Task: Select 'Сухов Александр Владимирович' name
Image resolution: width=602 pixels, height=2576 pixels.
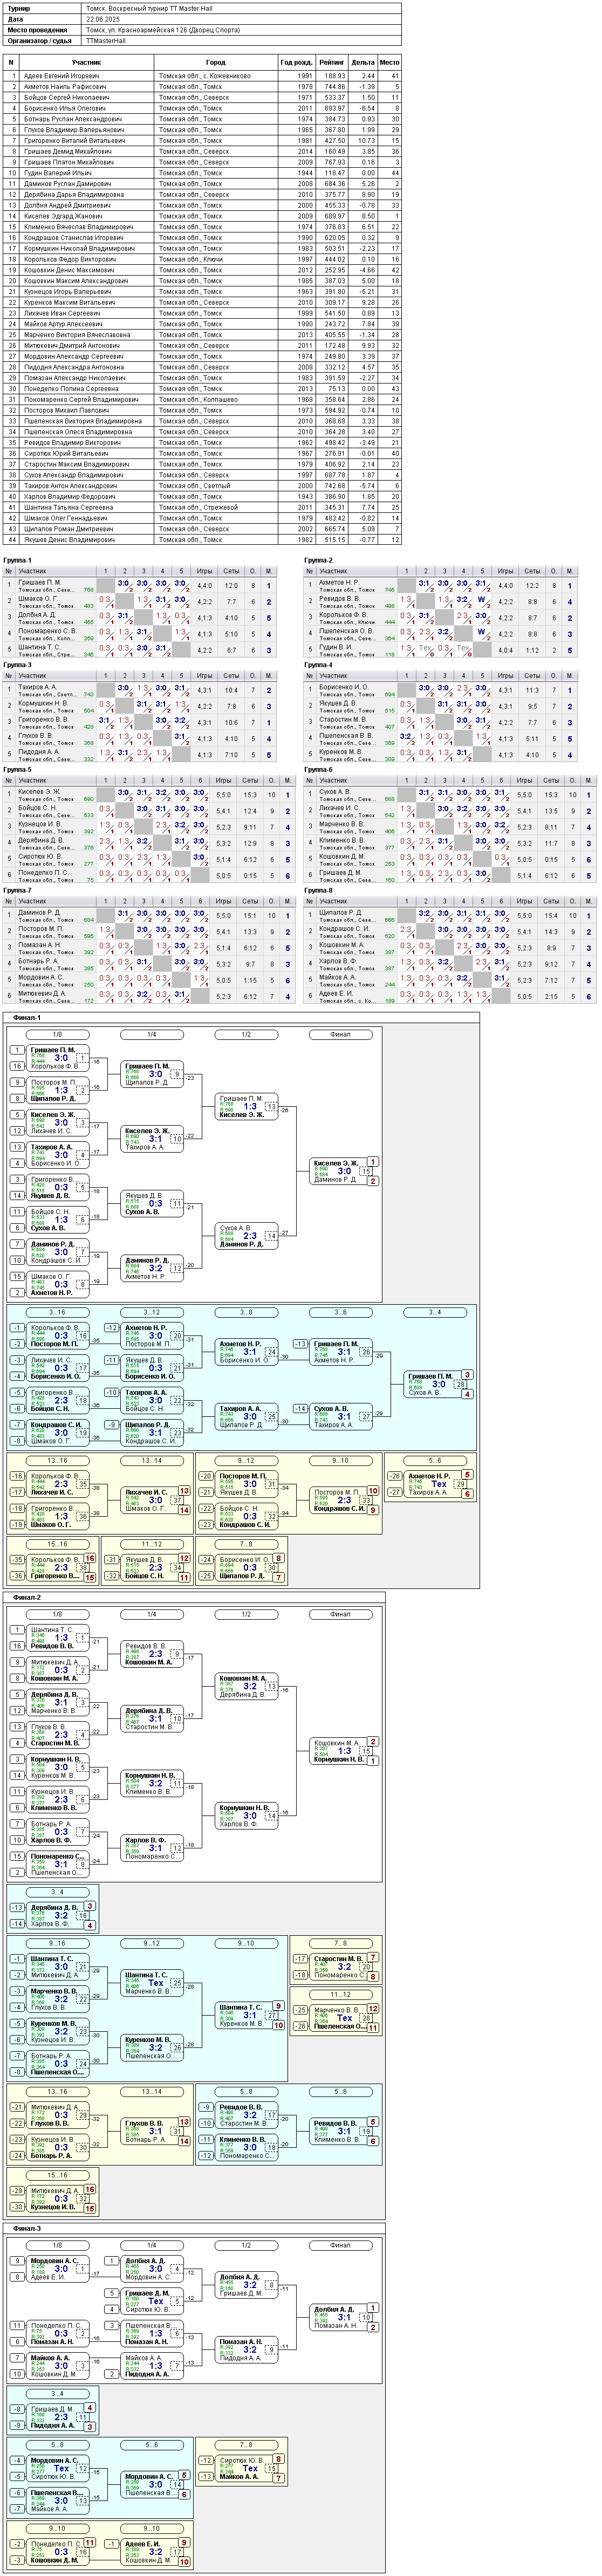Action: click(74, 475)
